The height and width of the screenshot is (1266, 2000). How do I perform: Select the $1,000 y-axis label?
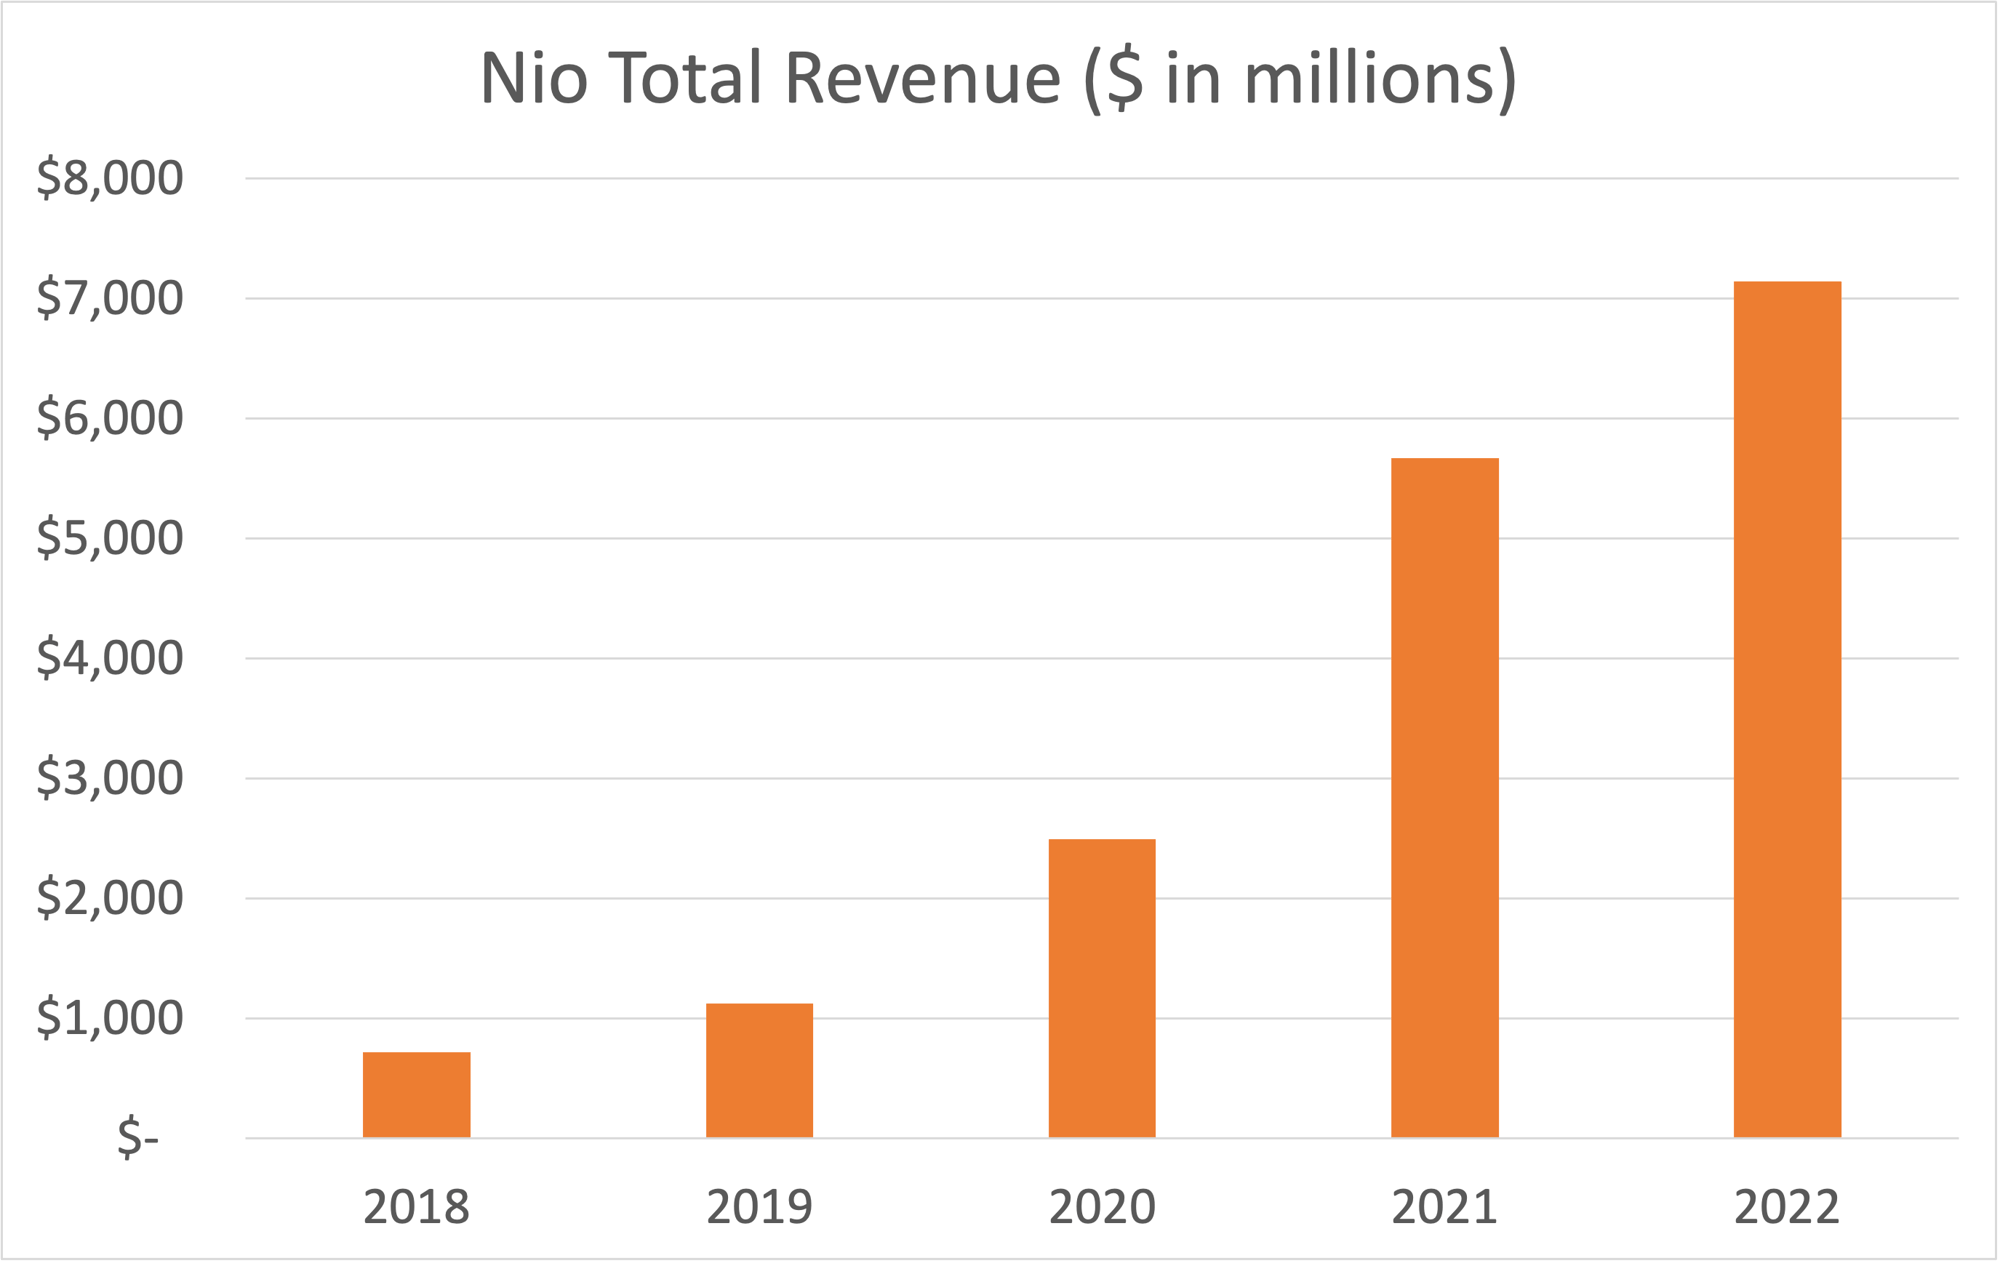[110, 1019]
